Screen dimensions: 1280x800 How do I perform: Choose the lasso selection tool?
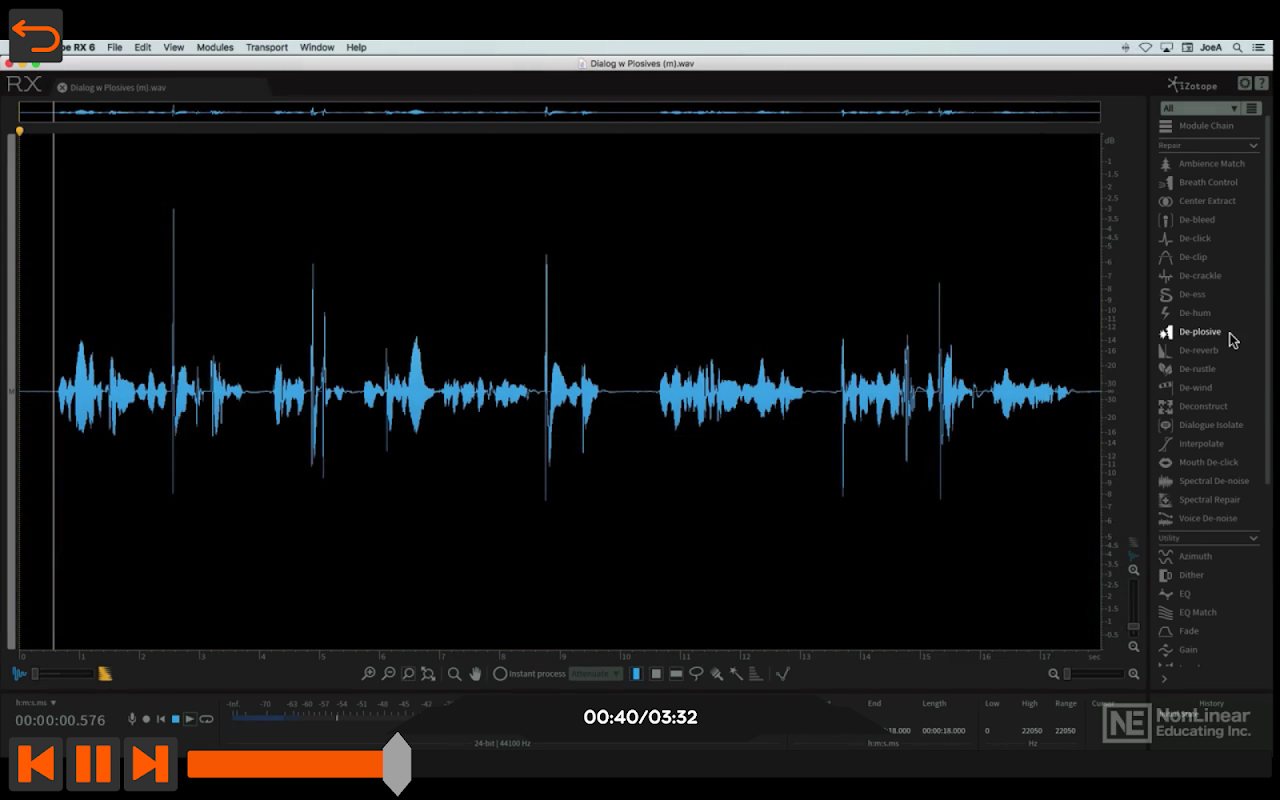pos(696,674)
